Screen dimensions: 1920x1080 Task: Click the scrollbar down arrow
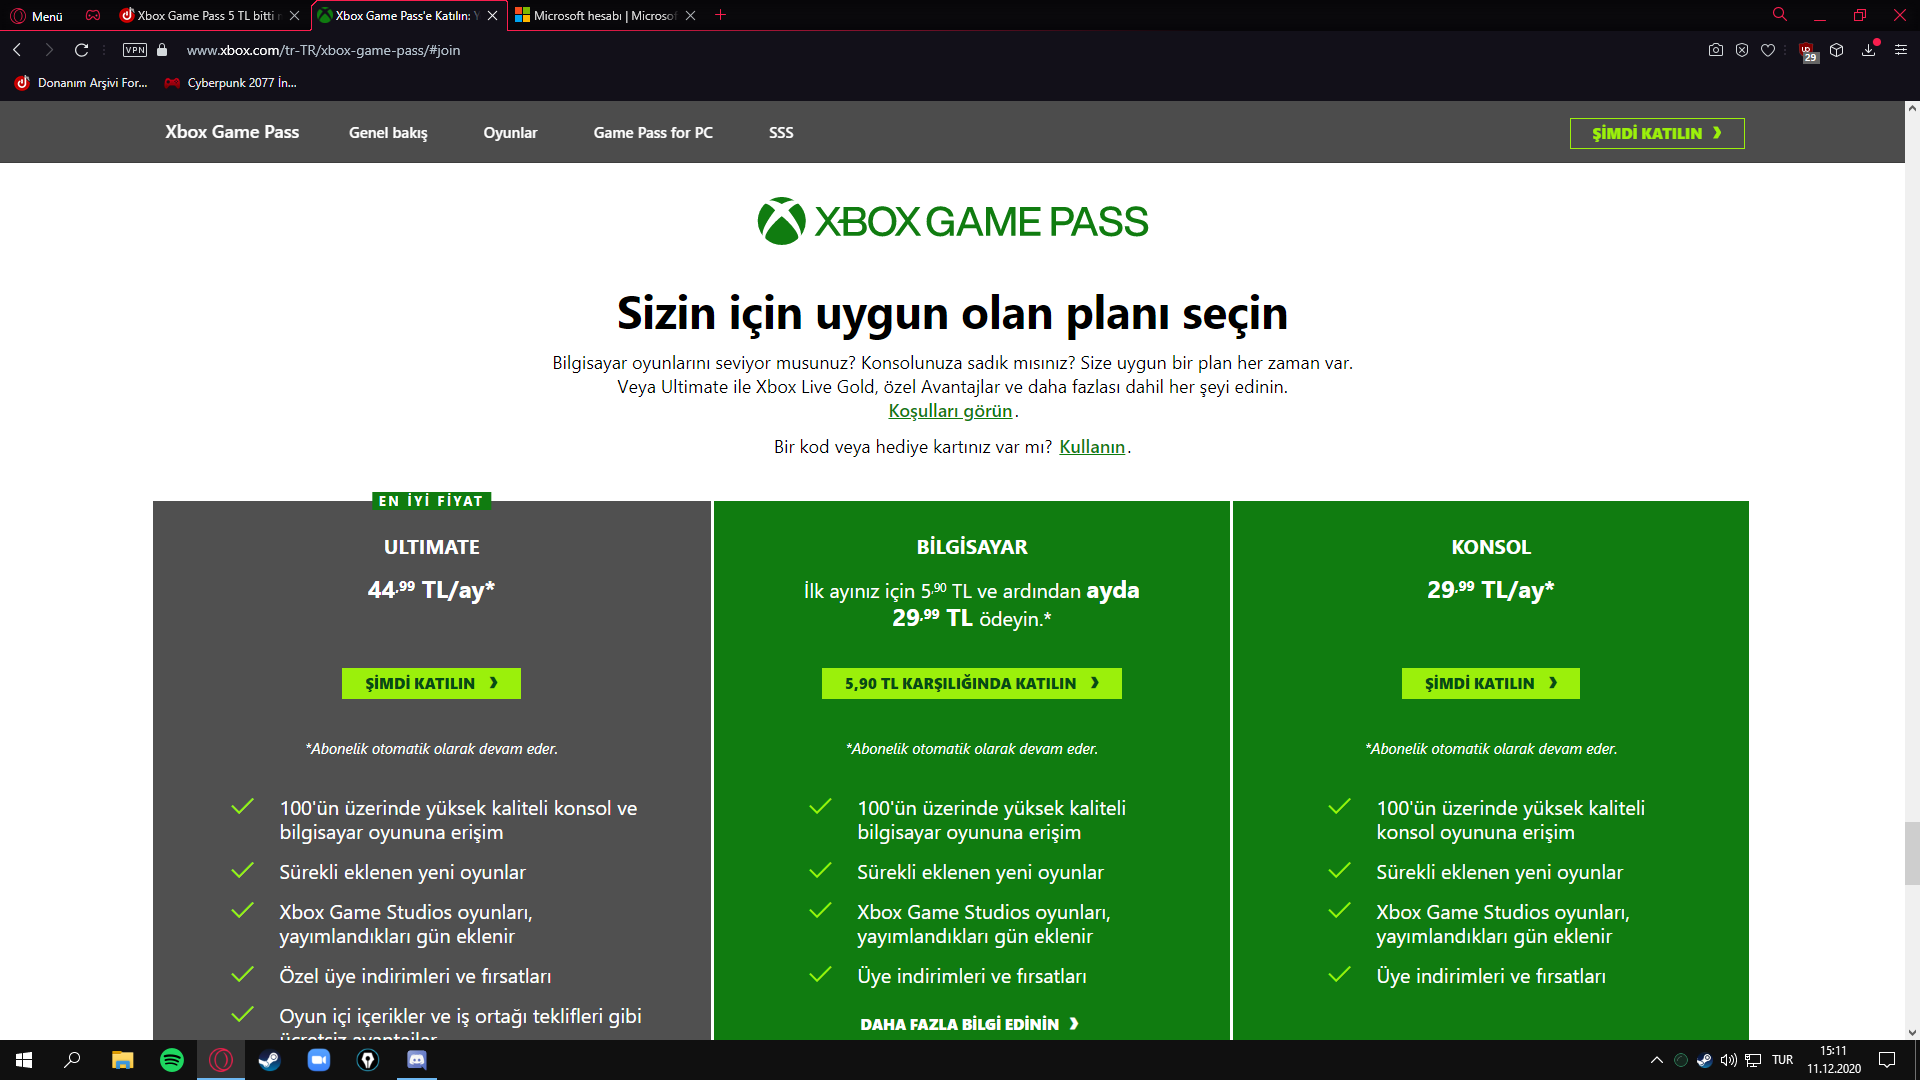pos(1912,1033)
